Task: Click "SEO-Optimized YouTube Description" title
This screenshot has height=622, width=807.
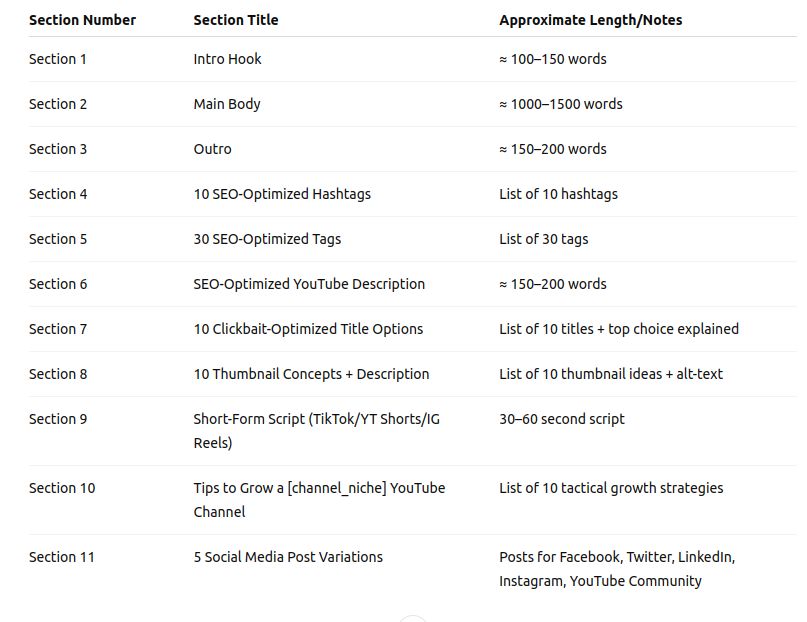Action: pyautogui.click(x=309, y=284)
